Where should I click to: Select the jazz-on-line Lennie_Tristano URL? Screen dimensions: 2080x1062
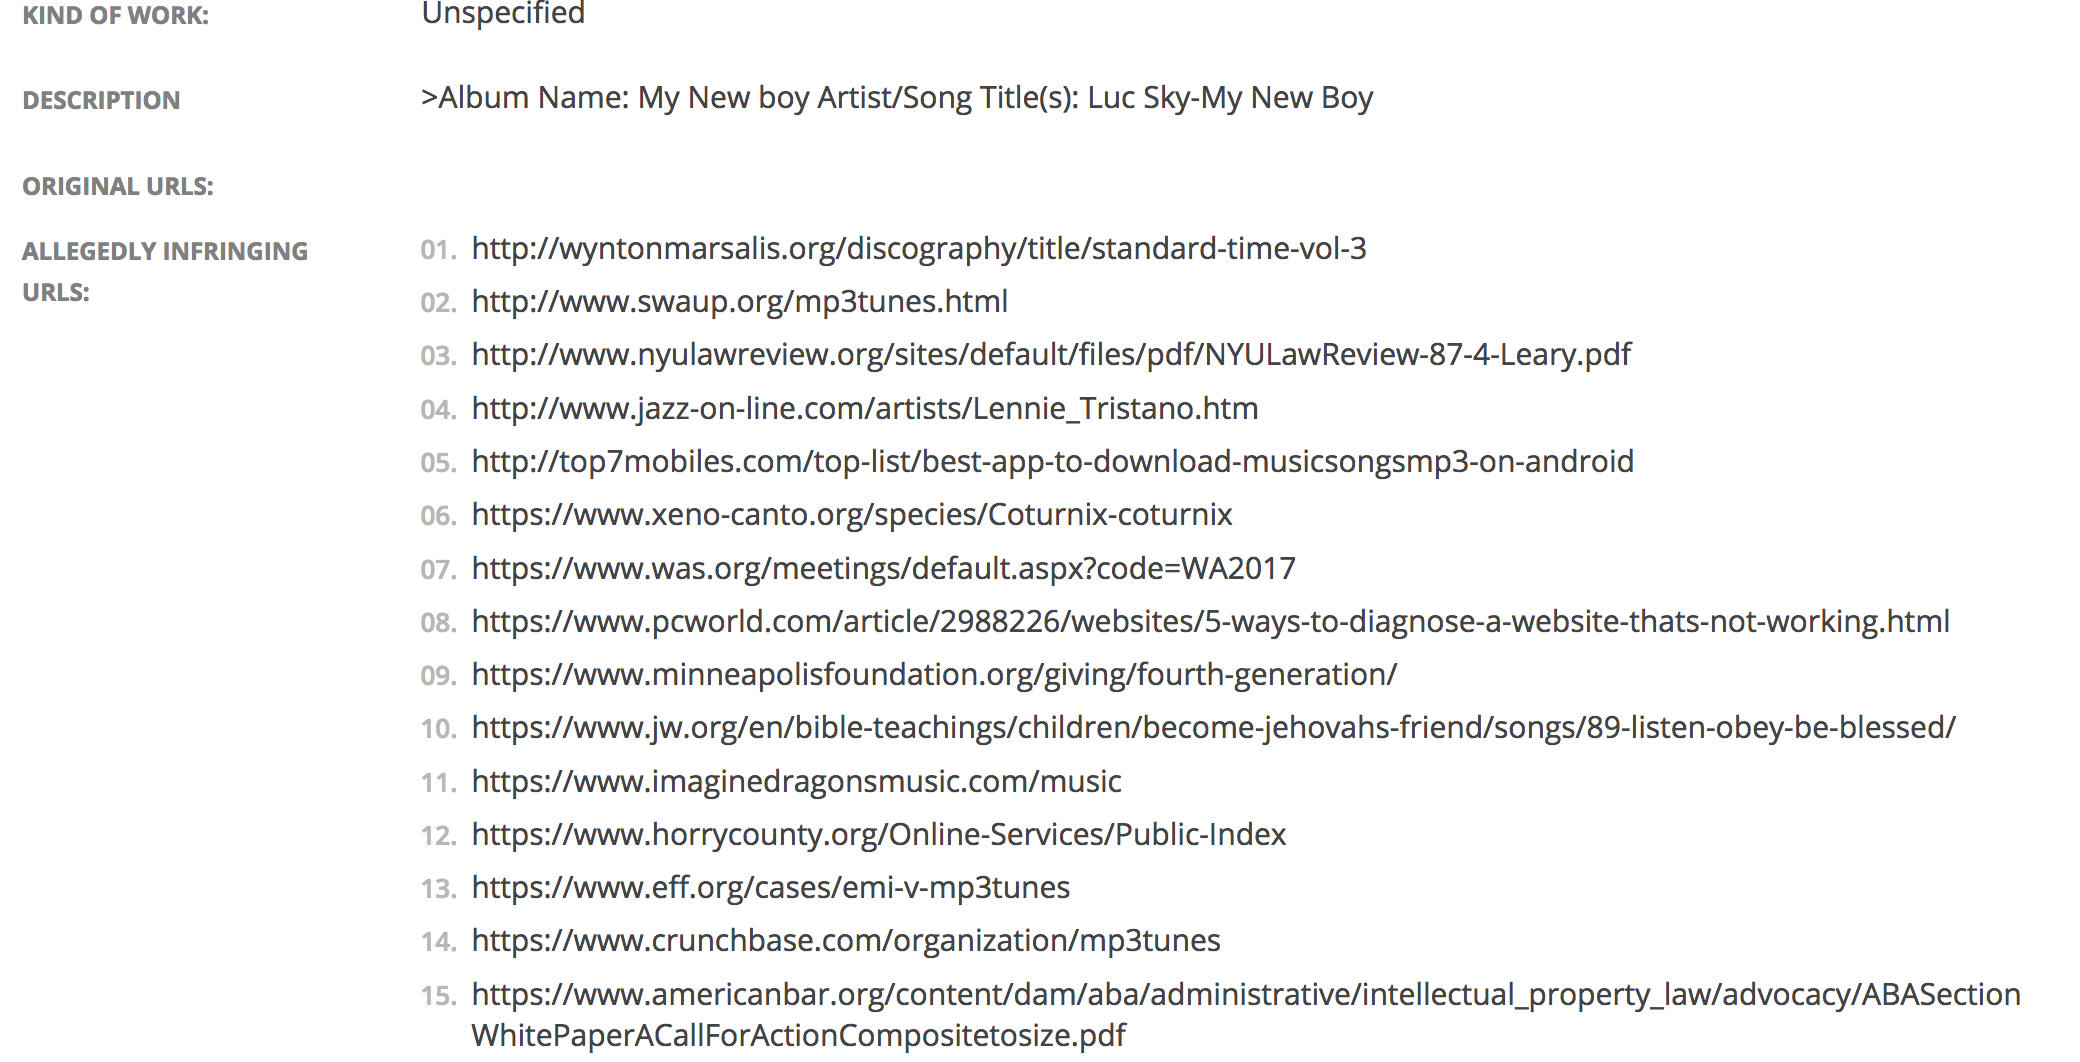[x=865, y=408]
